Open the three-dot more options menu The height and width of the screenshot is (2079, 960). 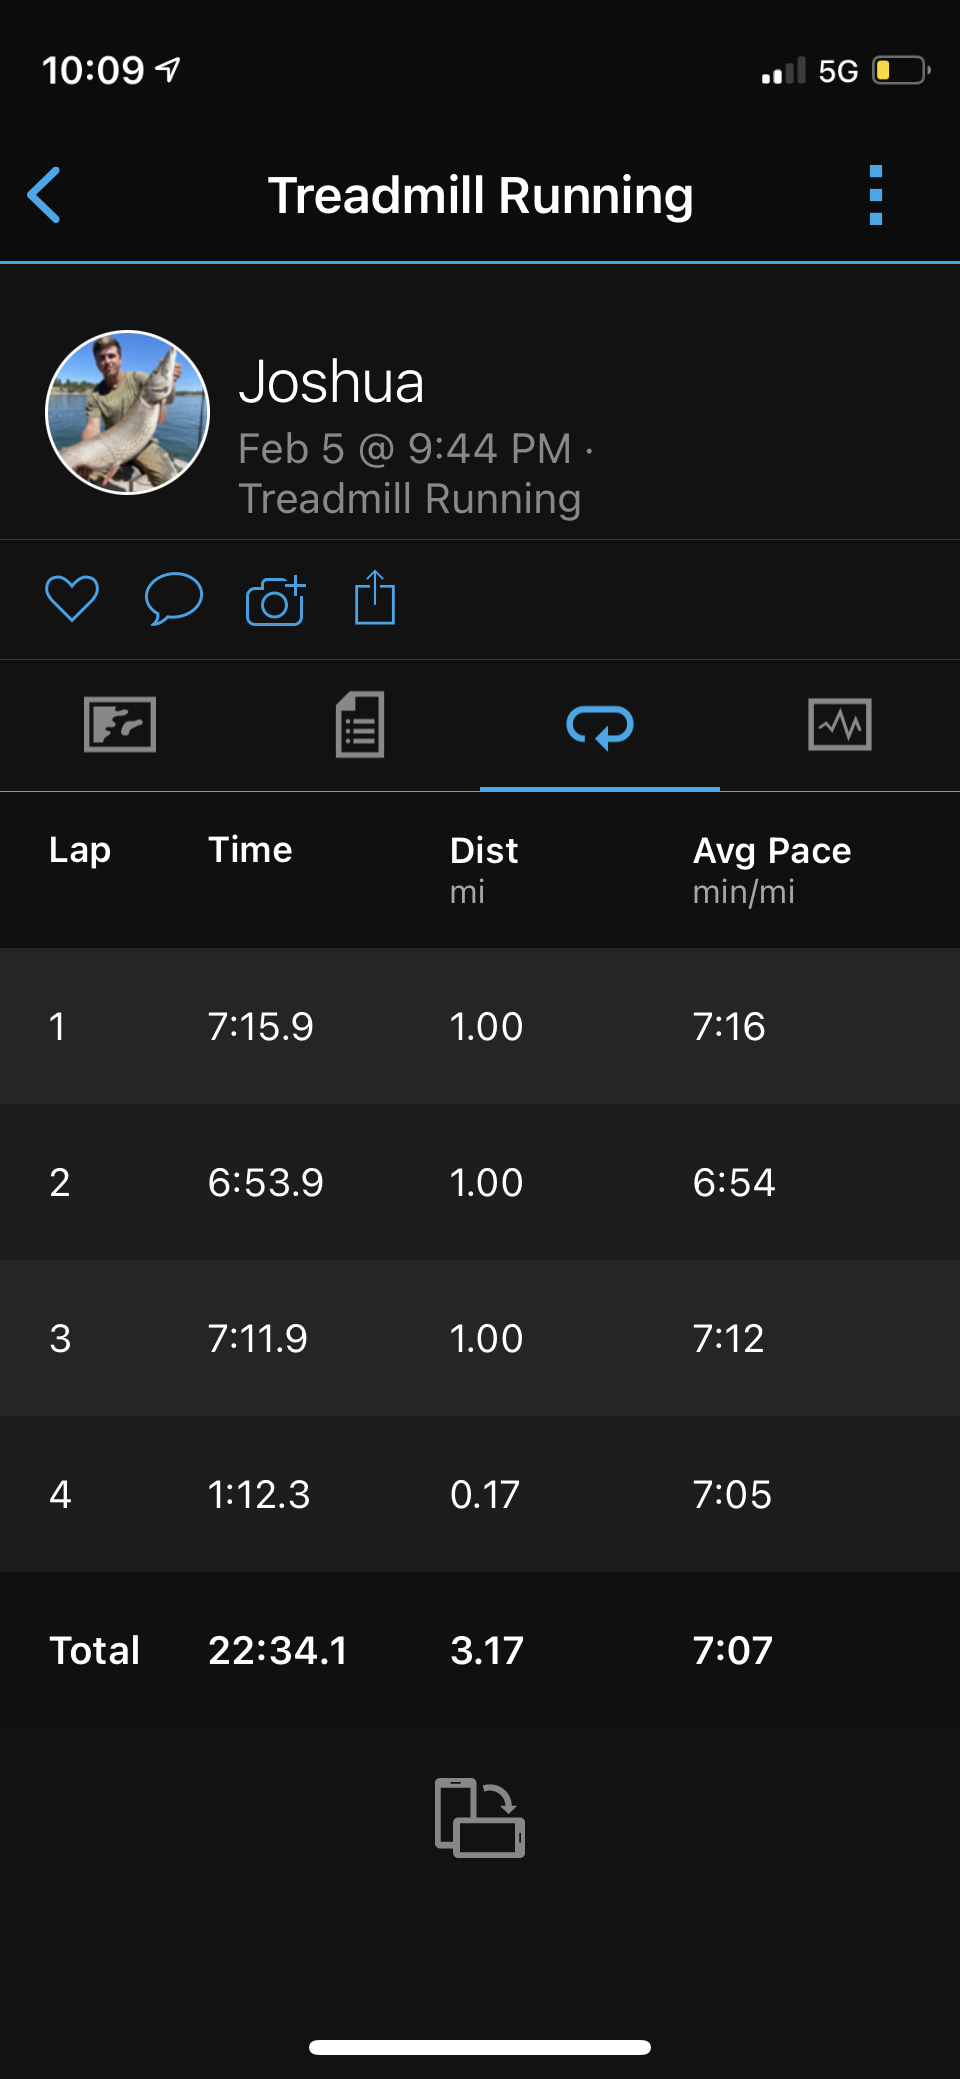click(x=876, y=195)
